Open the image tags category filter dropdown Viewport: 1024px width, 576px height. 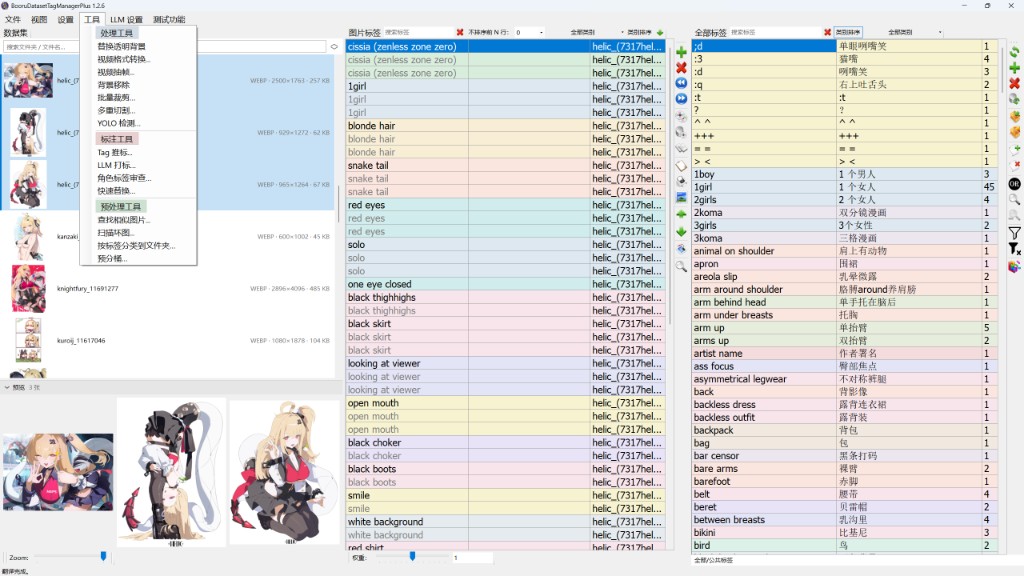pos(597,32)
